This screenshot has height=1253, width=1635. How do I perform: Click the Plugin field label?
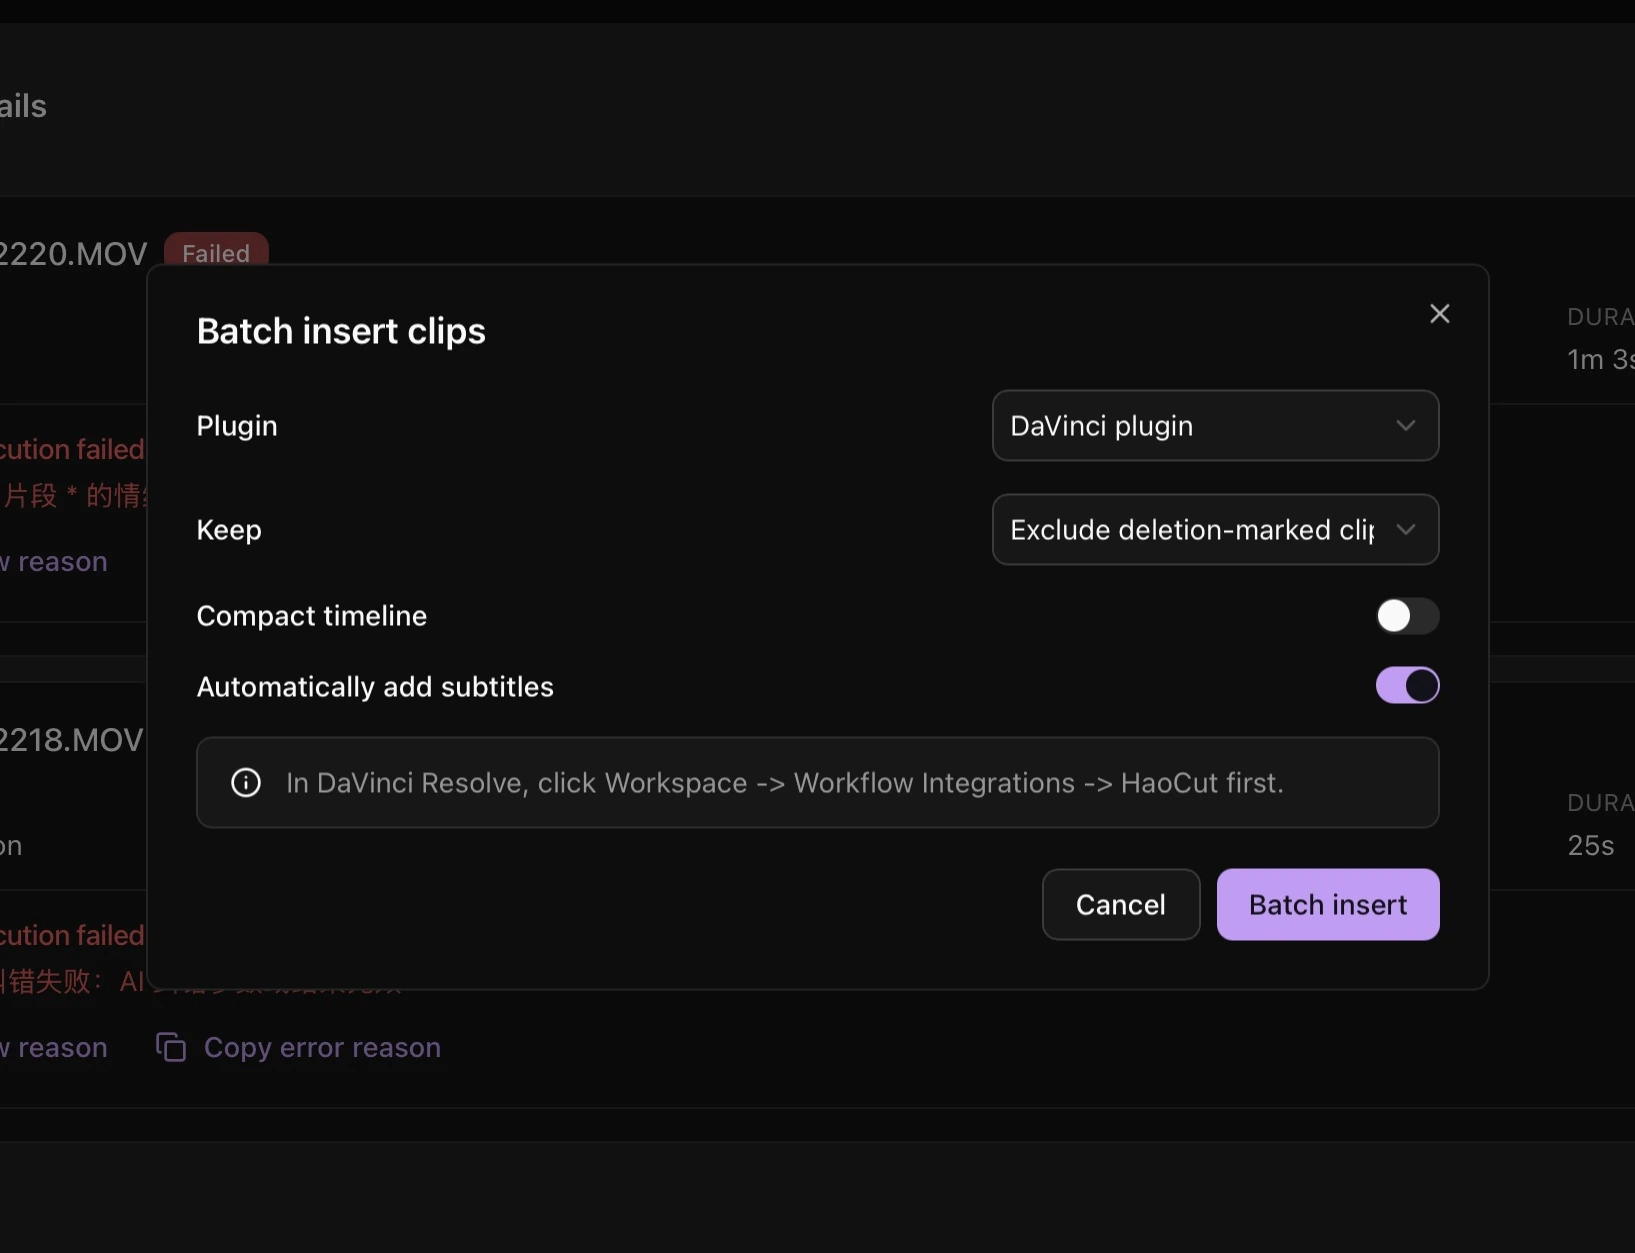237,426
